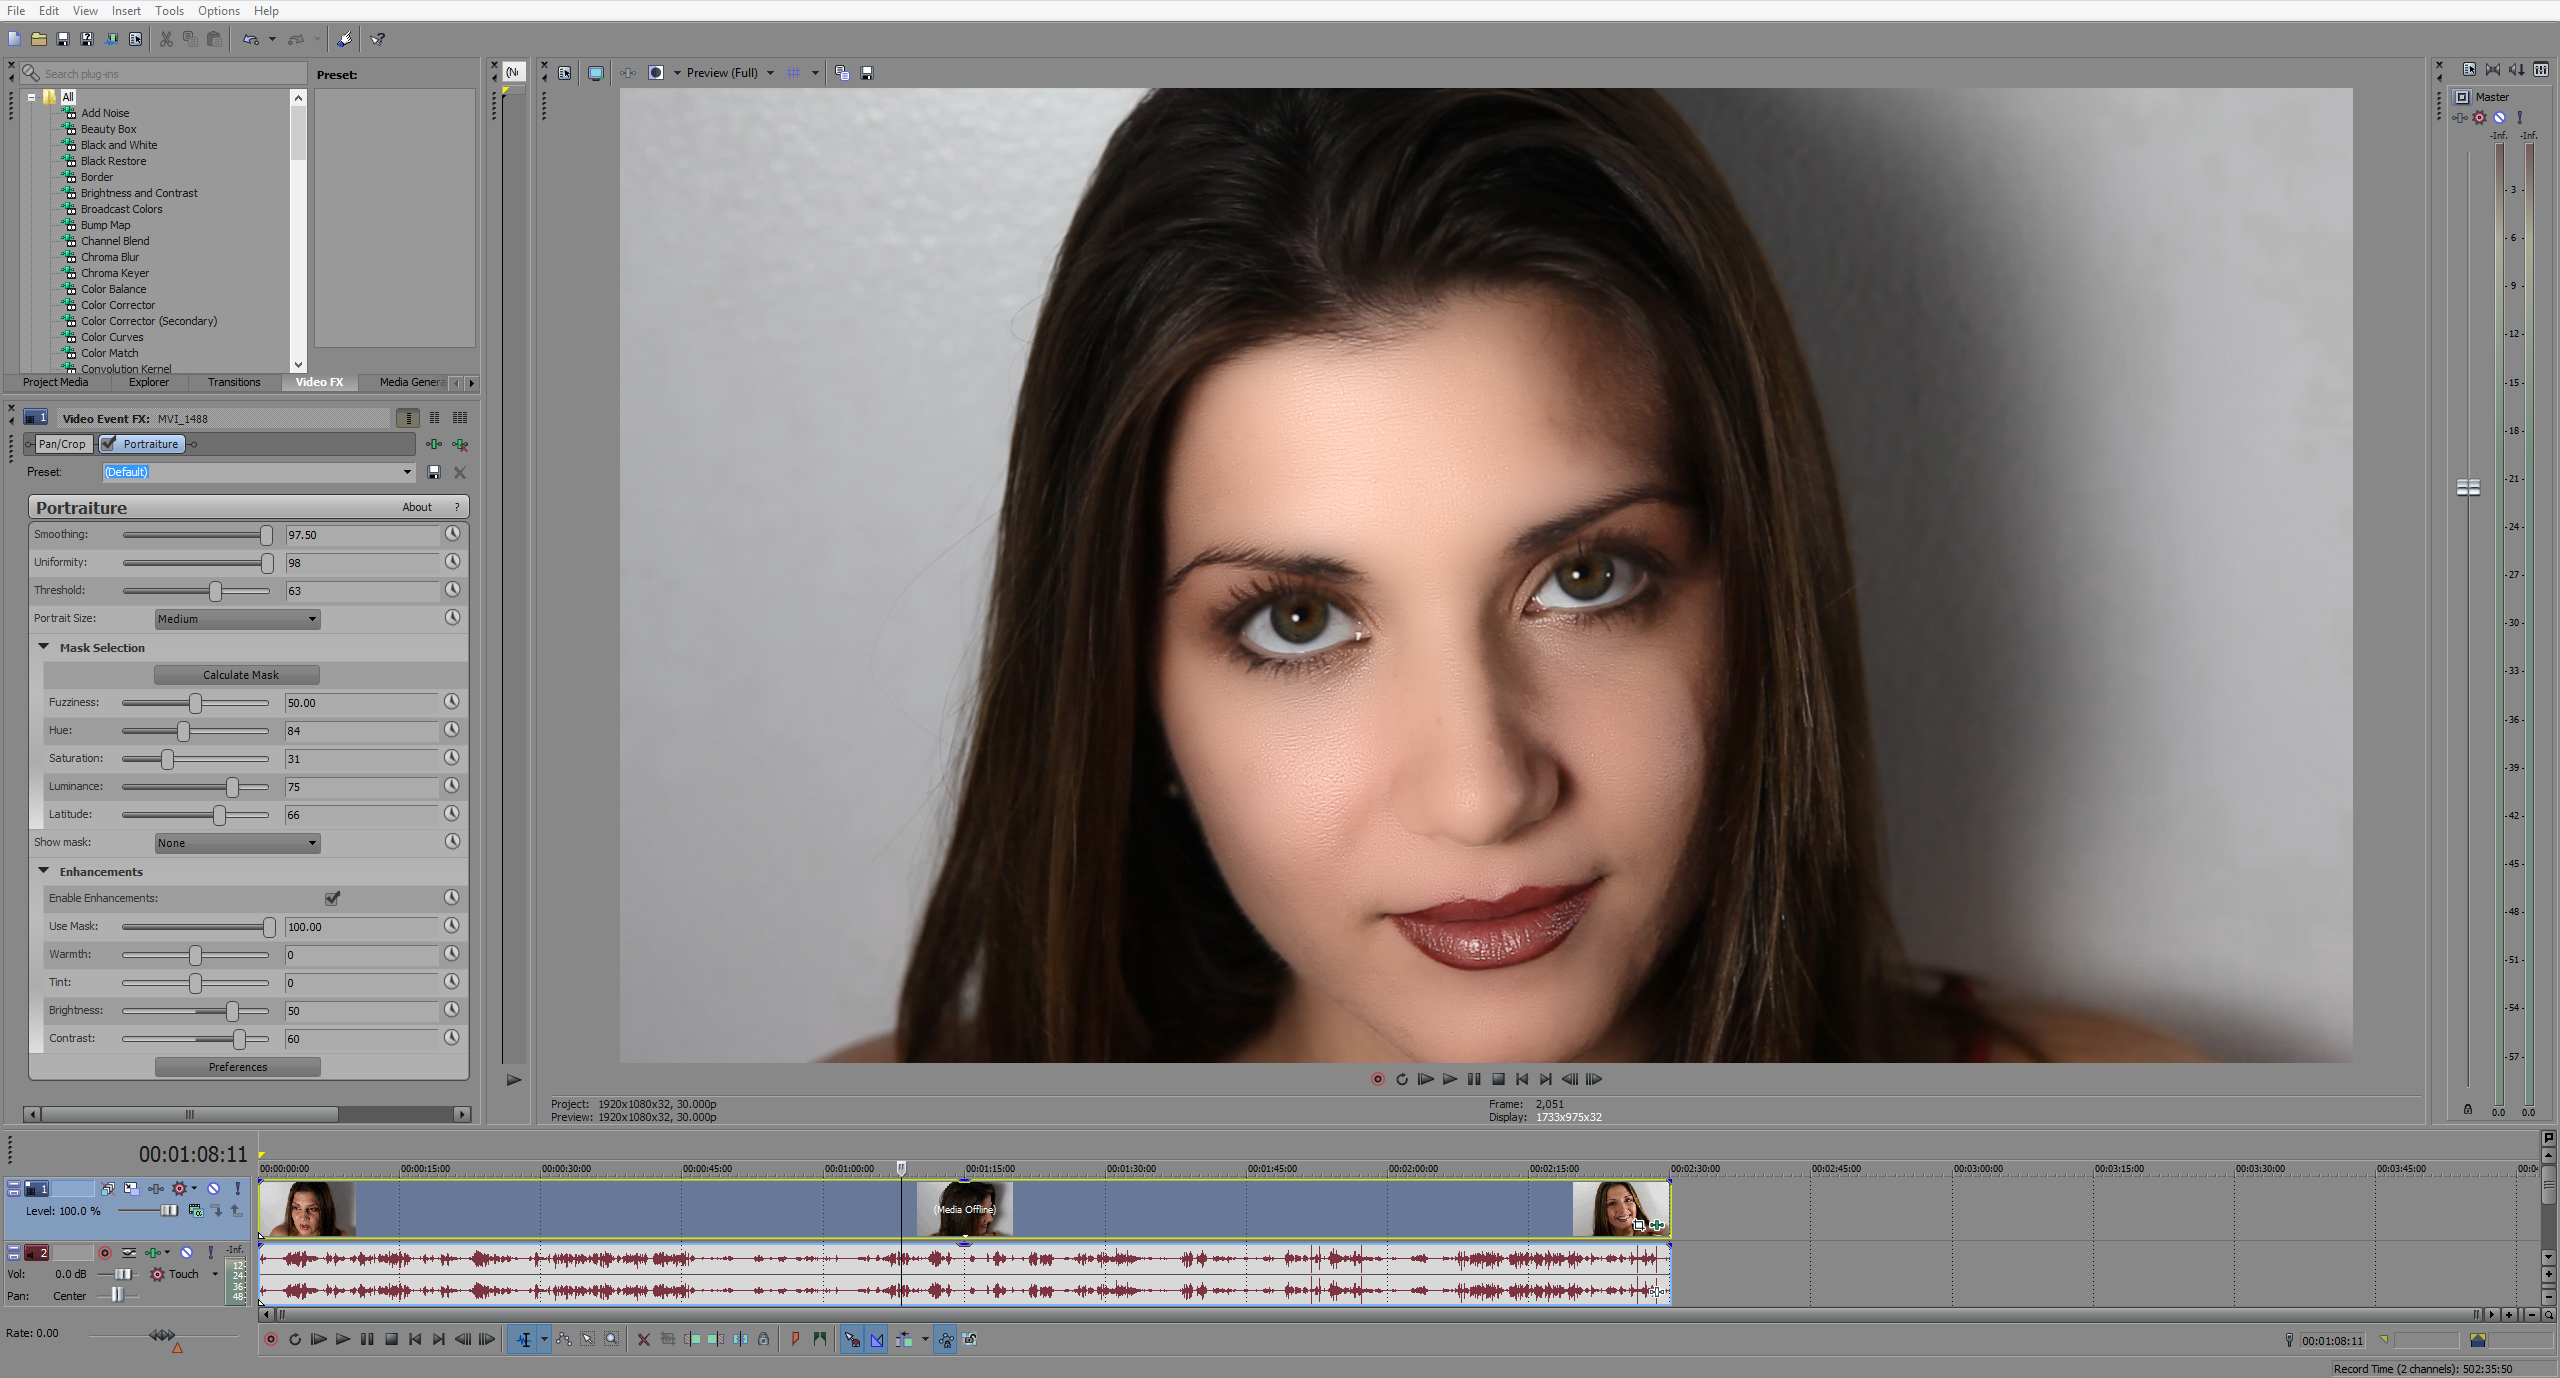Click the Loop Playback icon below preview
The width and height of the screenshot is (2560, 1378).
pyautogui.click(x=1401, y=1079)
